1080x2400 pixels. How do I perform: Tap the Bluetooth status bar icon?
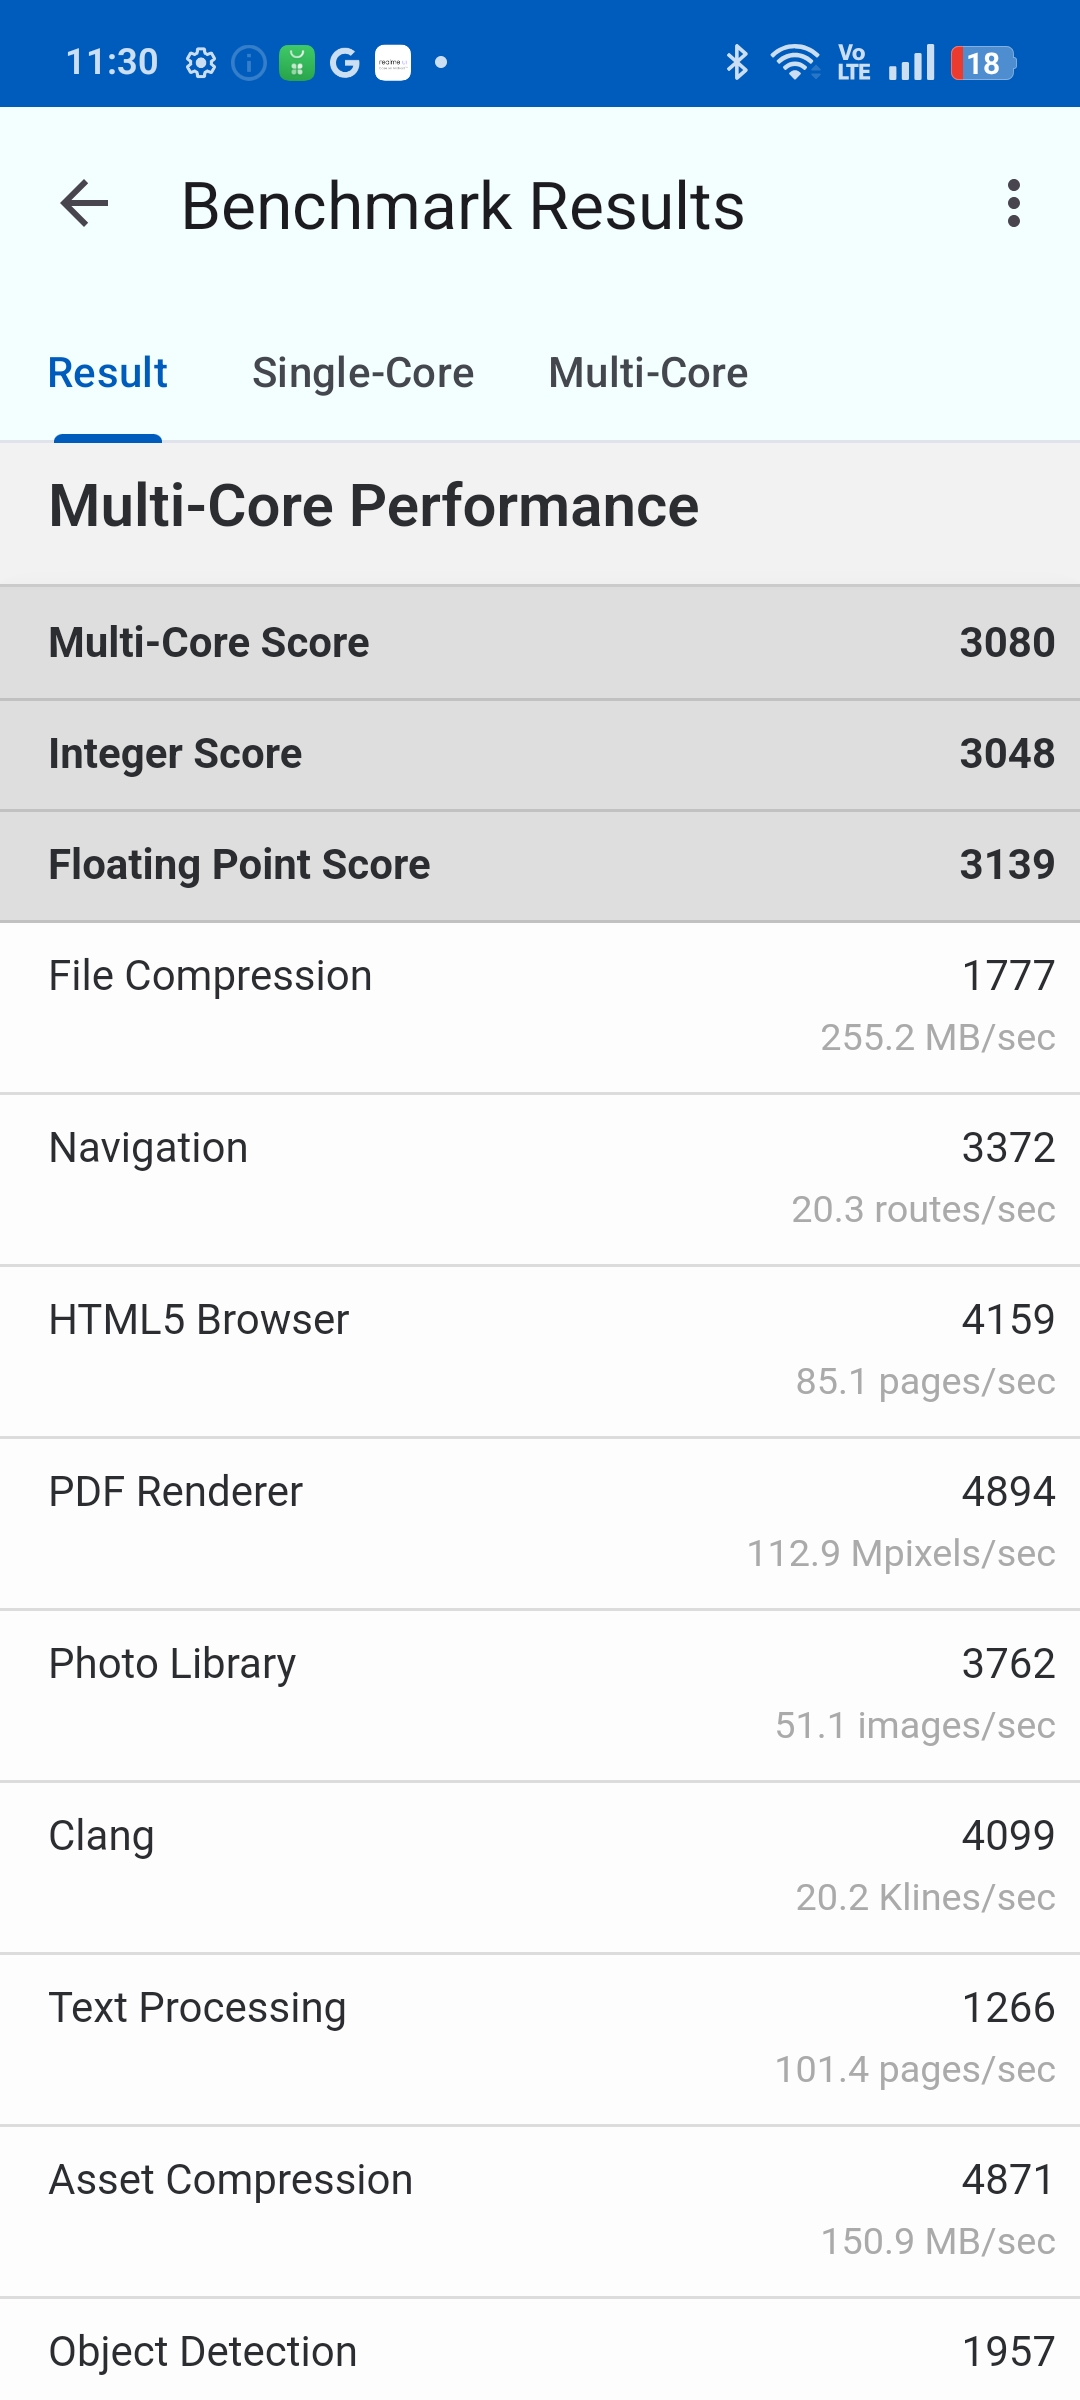click(737, 62)
